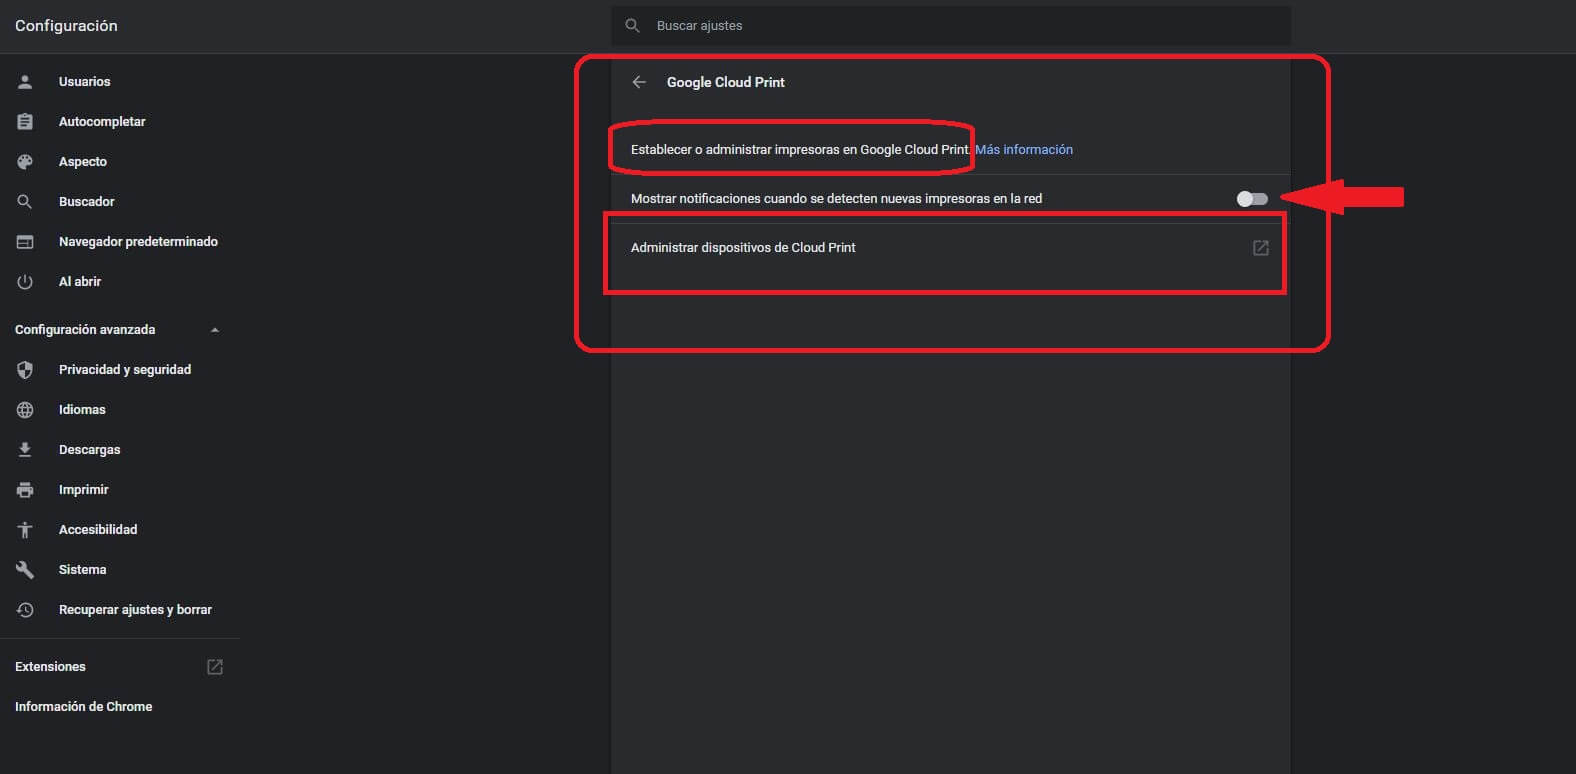Click the Sistema wrench icon

[x=25, y=570]
